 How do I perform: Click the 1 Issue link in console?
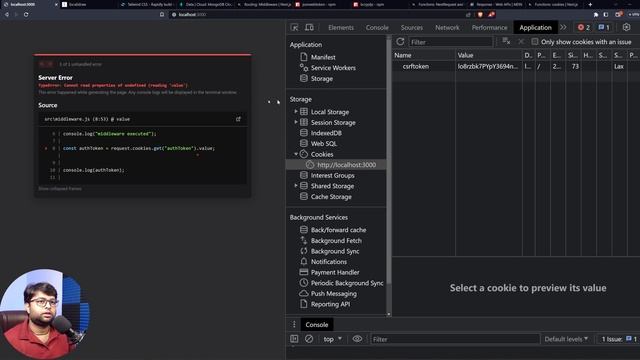(x=618, y=339)
